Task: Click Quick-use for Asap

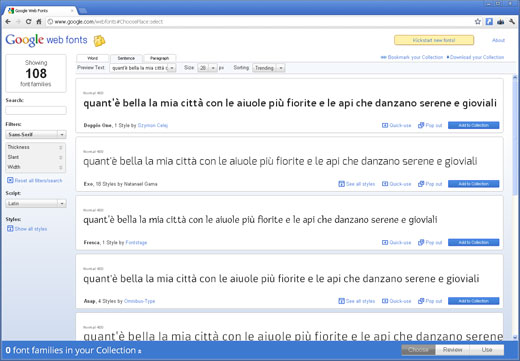Action: (x=396, y=301)
